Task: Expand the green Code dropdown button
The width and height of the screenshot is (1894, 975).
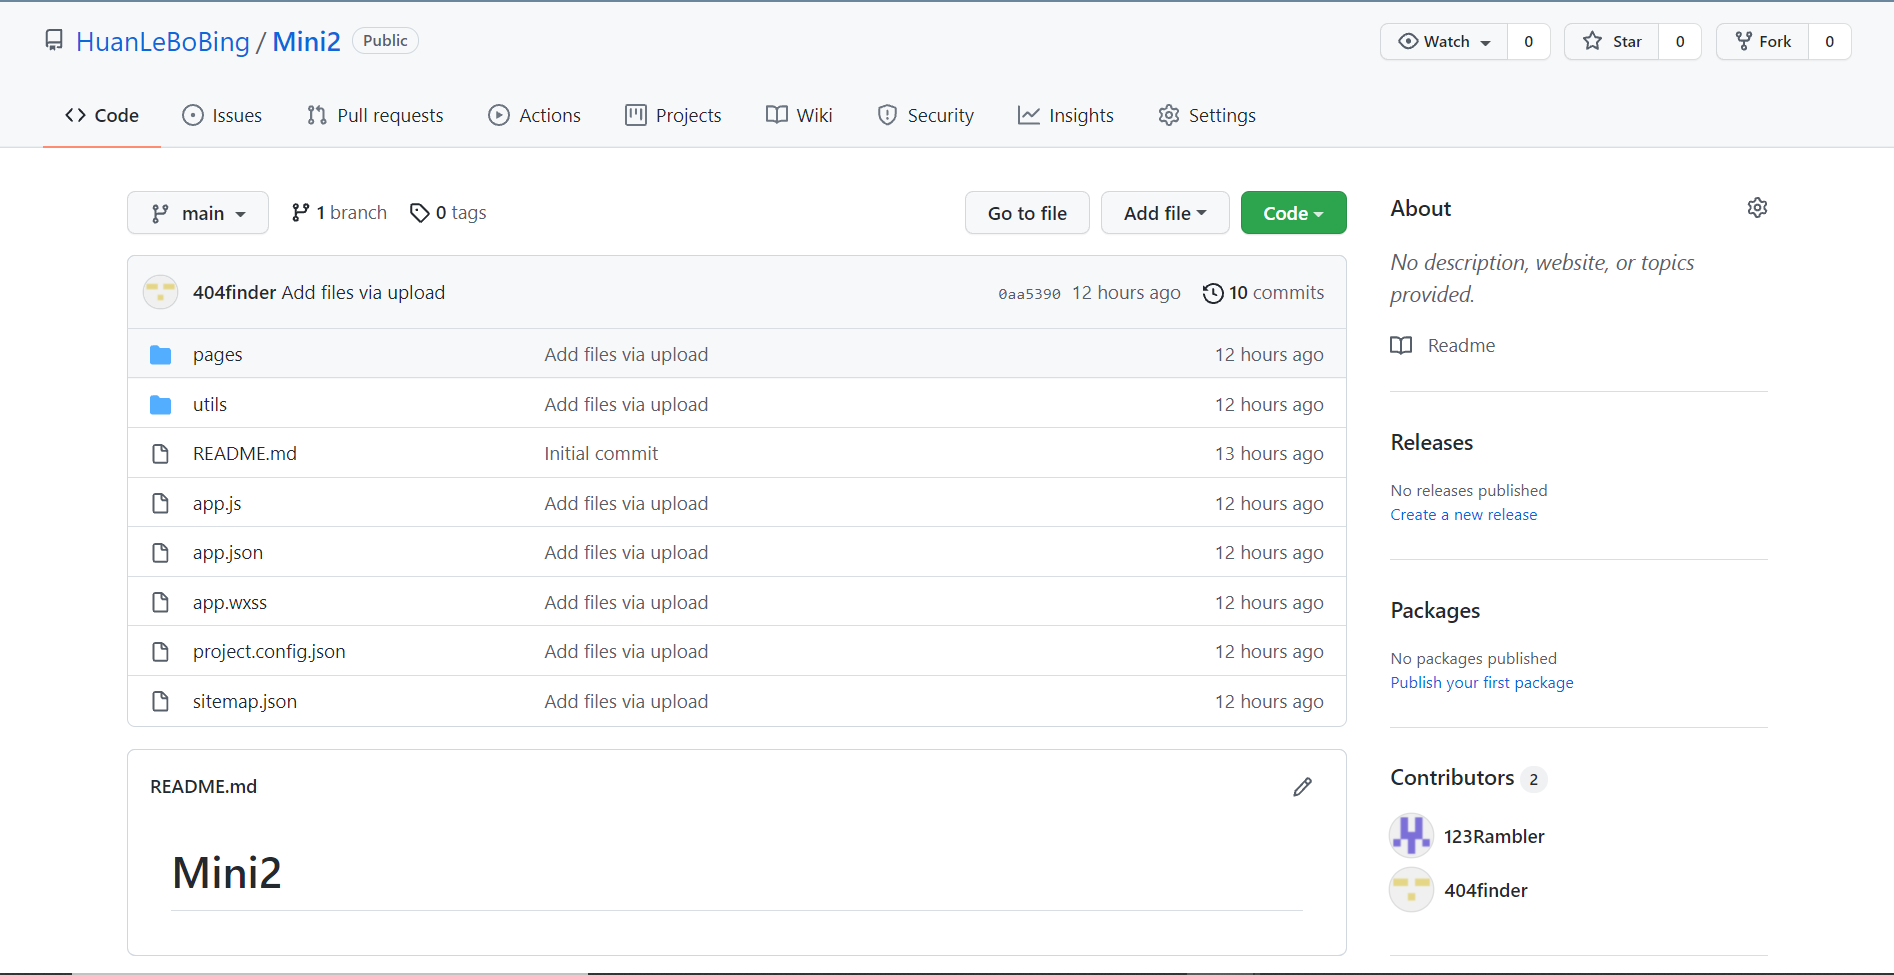Action: [x=1293, y=213]
